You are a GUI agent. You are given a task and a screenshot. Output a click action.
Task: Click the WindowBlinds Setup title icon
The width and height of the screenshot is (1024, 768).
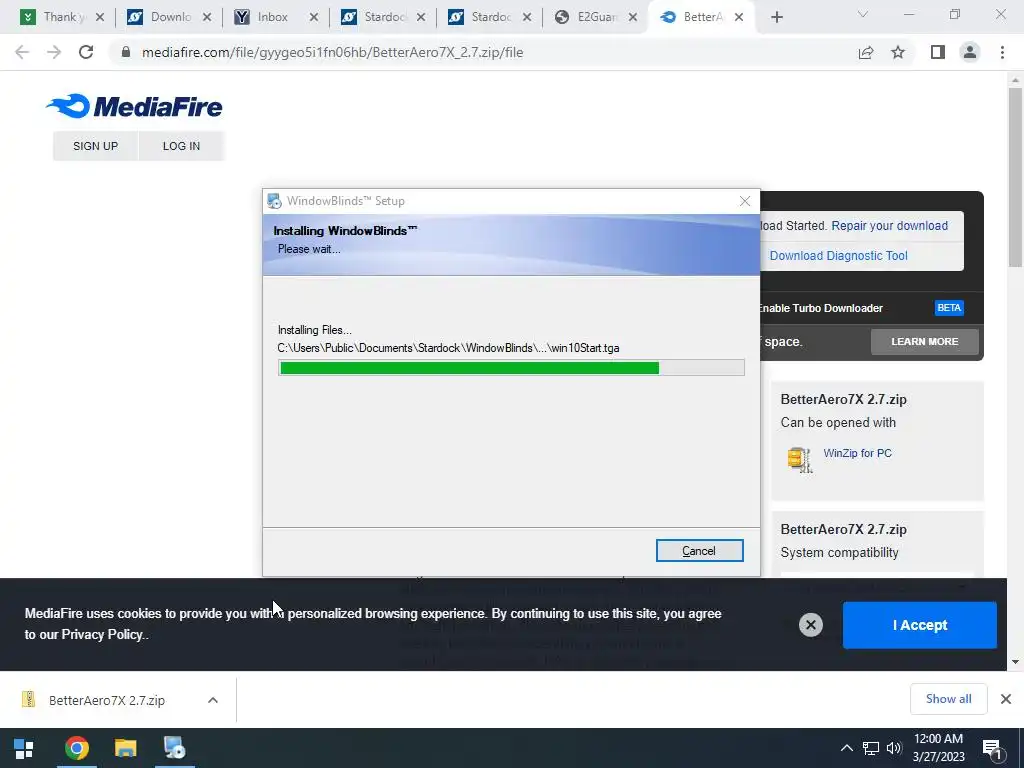click(x=274, y=201)
